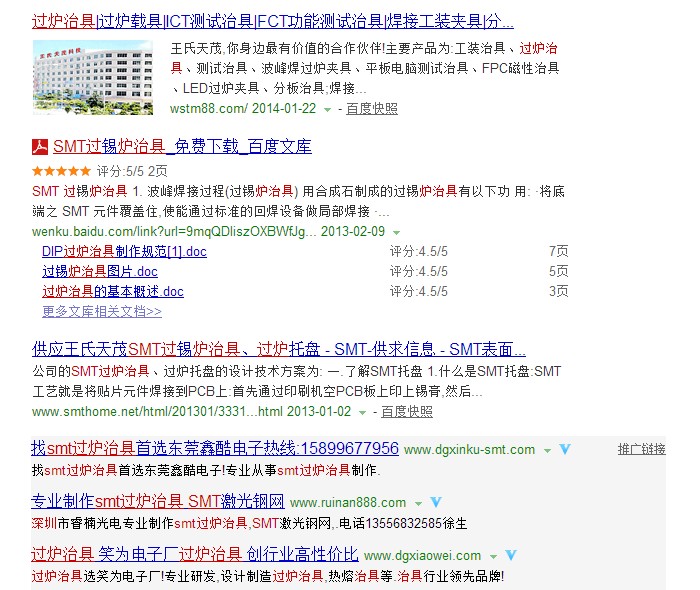This screenshot has width=700, height=590.
Task: Click the wstm88.com/ 2014-01-22 URL text
Action: point(243,108)
